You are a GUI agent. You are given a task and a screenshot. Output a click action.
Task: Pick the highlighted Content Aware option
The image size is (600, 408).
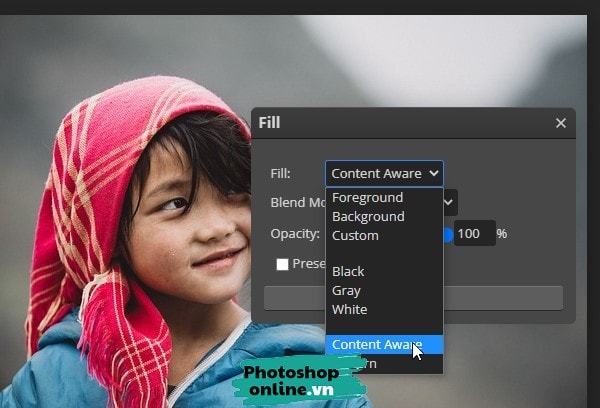375,345
